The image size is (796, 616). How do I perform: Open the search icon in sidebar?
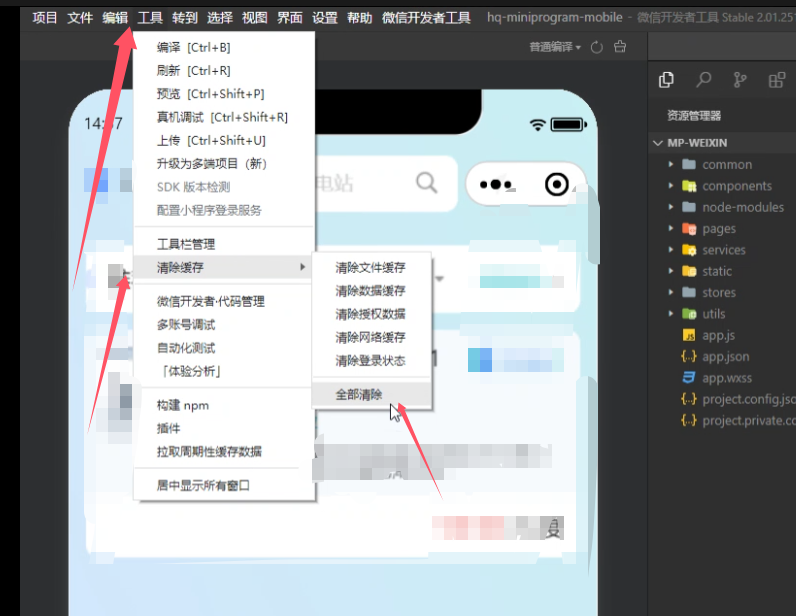pyautogui.click(x=704, y=80)
